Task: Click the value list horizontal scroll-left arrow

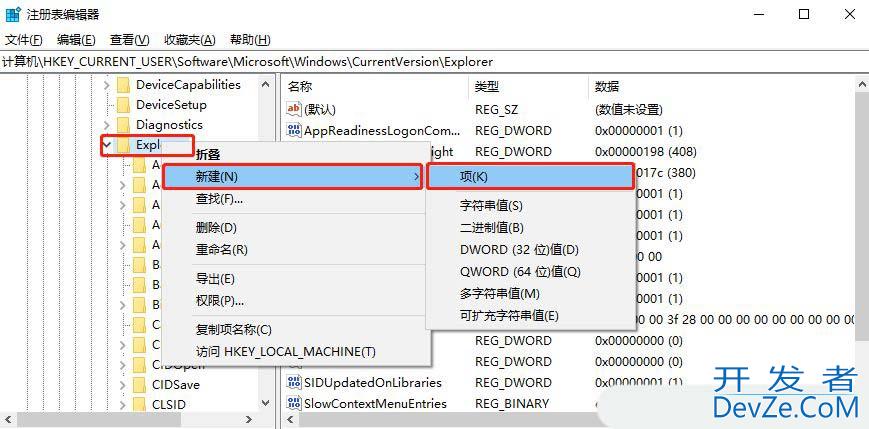Action: pos(290,420)
